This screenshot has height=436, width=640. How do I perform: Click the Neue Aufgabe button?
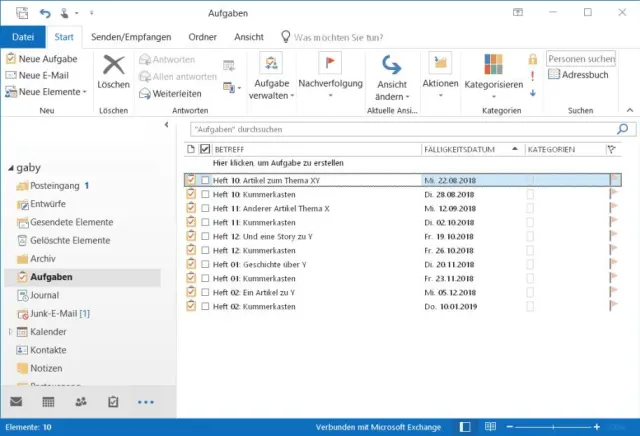(x=47, y=59)
